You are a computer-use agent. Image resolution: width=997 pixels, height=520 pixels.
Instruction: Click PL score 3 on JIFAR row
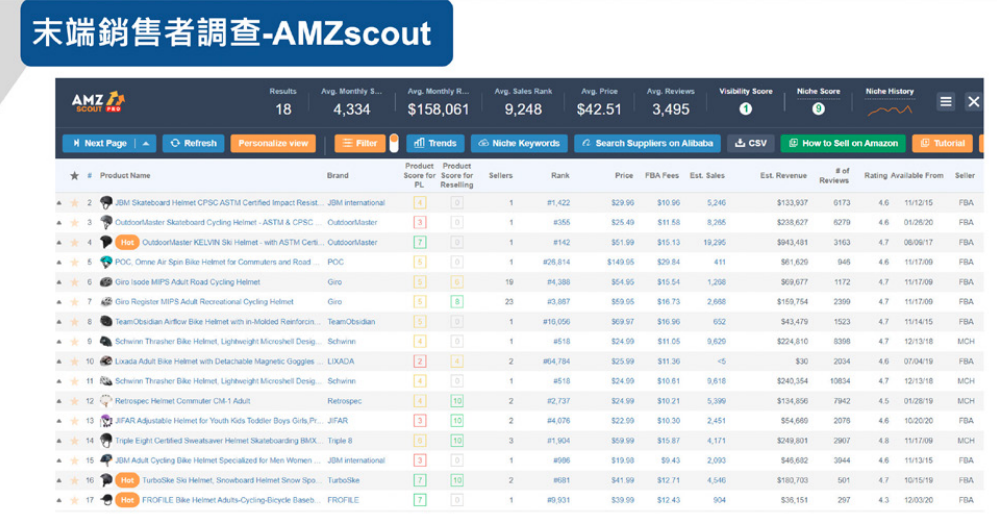tap(420, 421)
